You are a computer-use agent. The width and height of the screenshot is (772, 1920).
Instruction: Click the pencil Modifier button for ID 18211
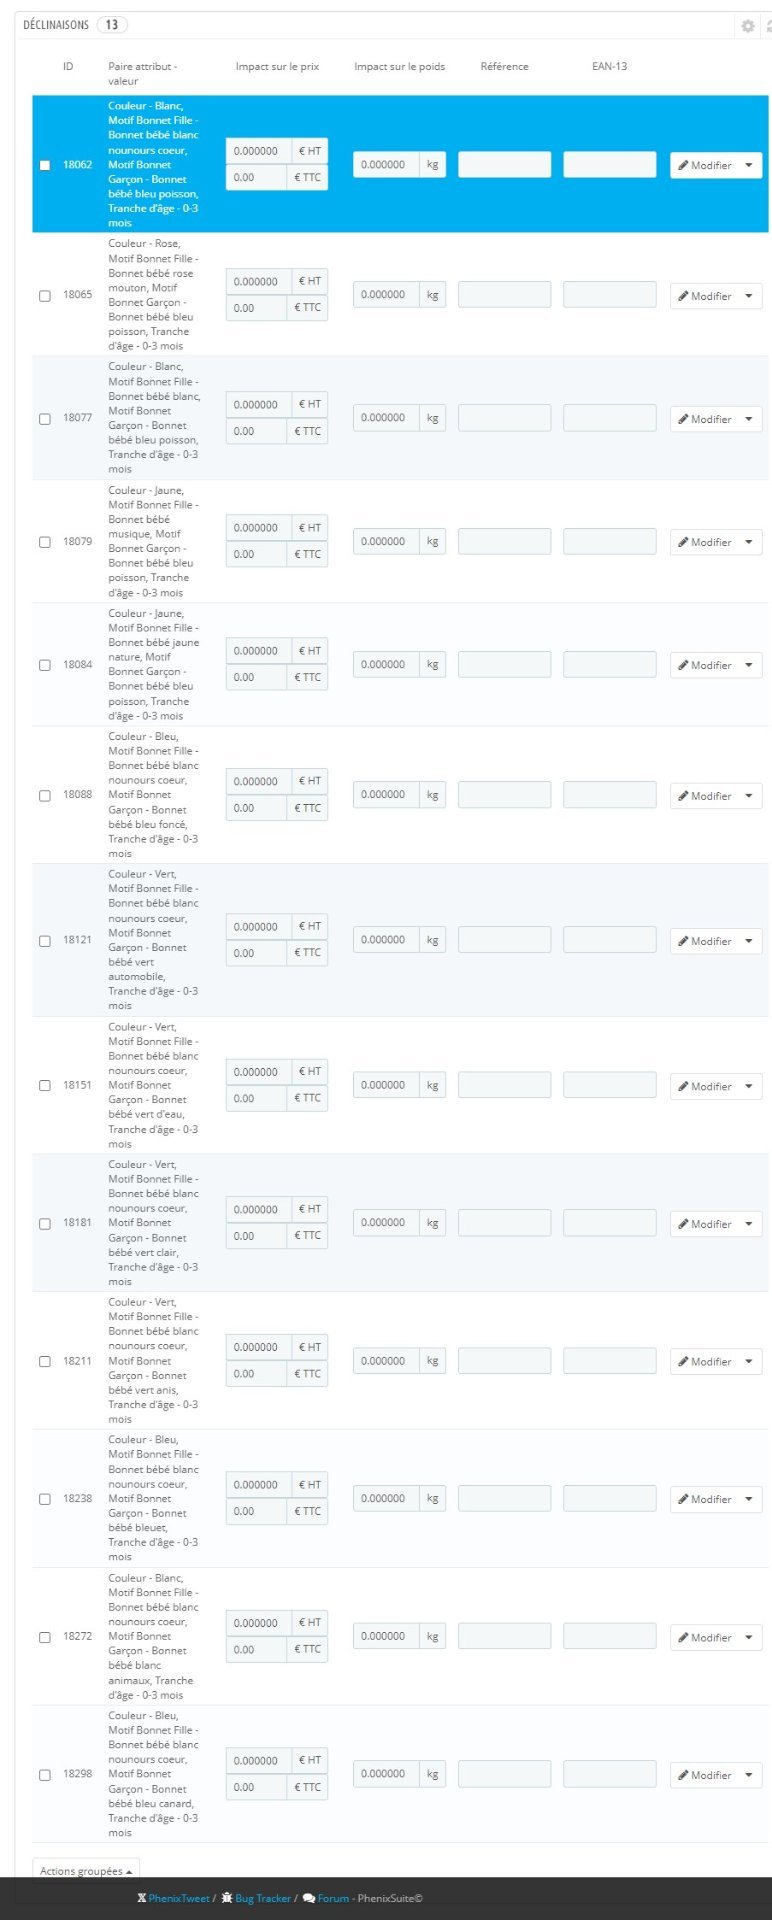704,1361
